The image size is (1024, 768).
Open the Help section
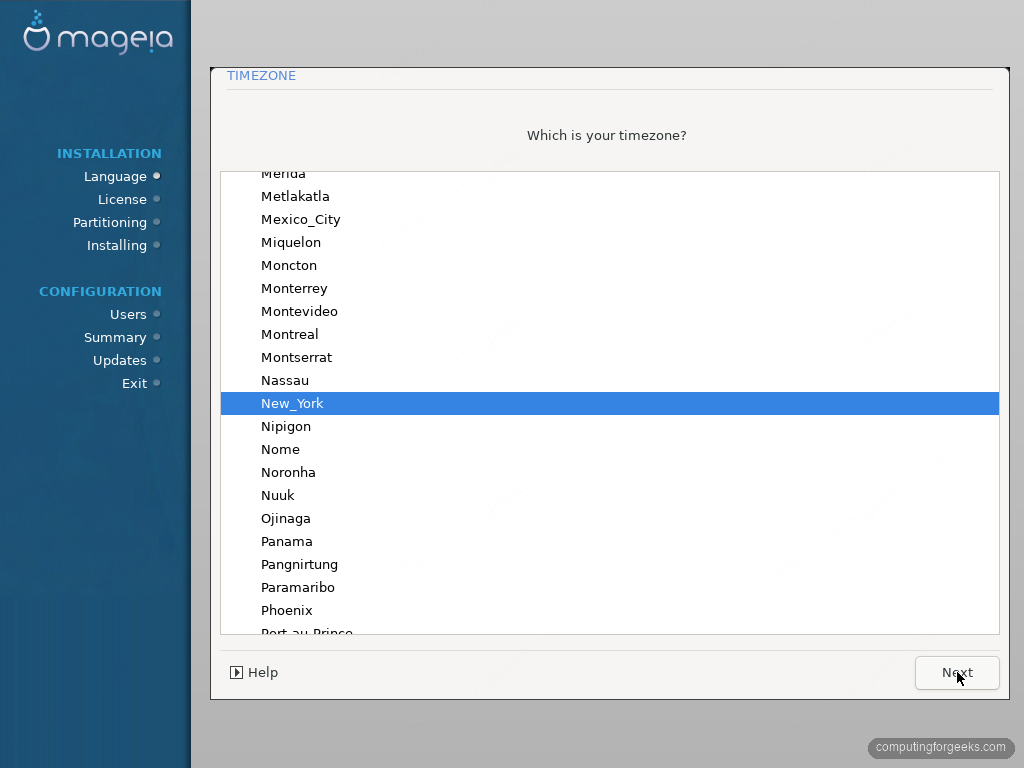(x=254, y=673)
